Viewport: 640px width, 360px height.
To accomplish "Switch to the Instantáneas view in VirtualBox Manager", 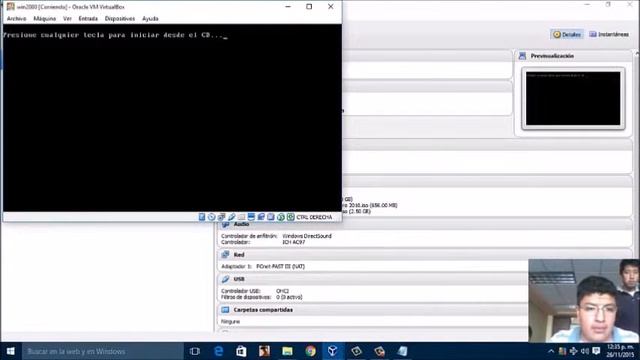I will click(609, 35).
